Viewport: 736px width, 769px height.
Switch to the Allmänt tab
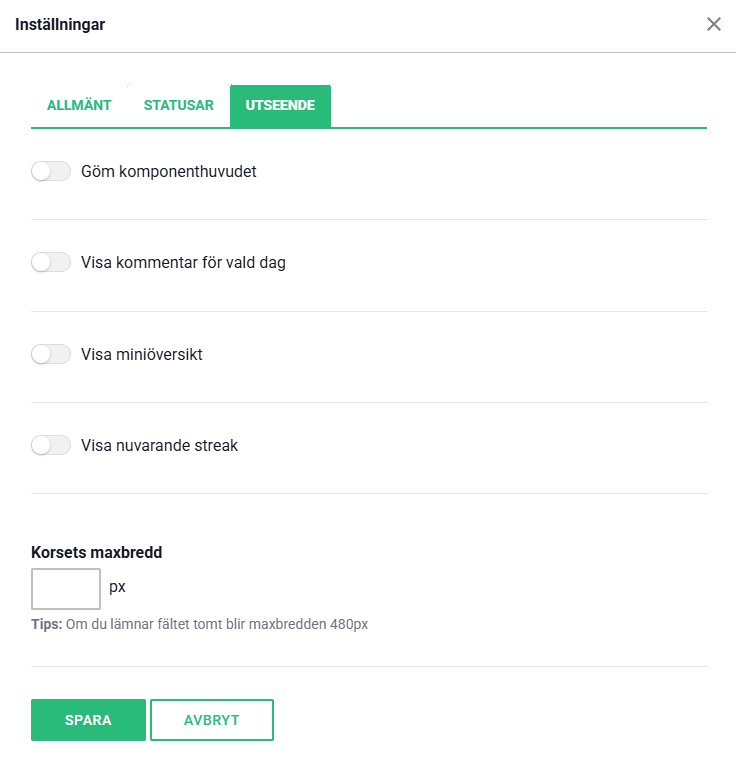79,105
